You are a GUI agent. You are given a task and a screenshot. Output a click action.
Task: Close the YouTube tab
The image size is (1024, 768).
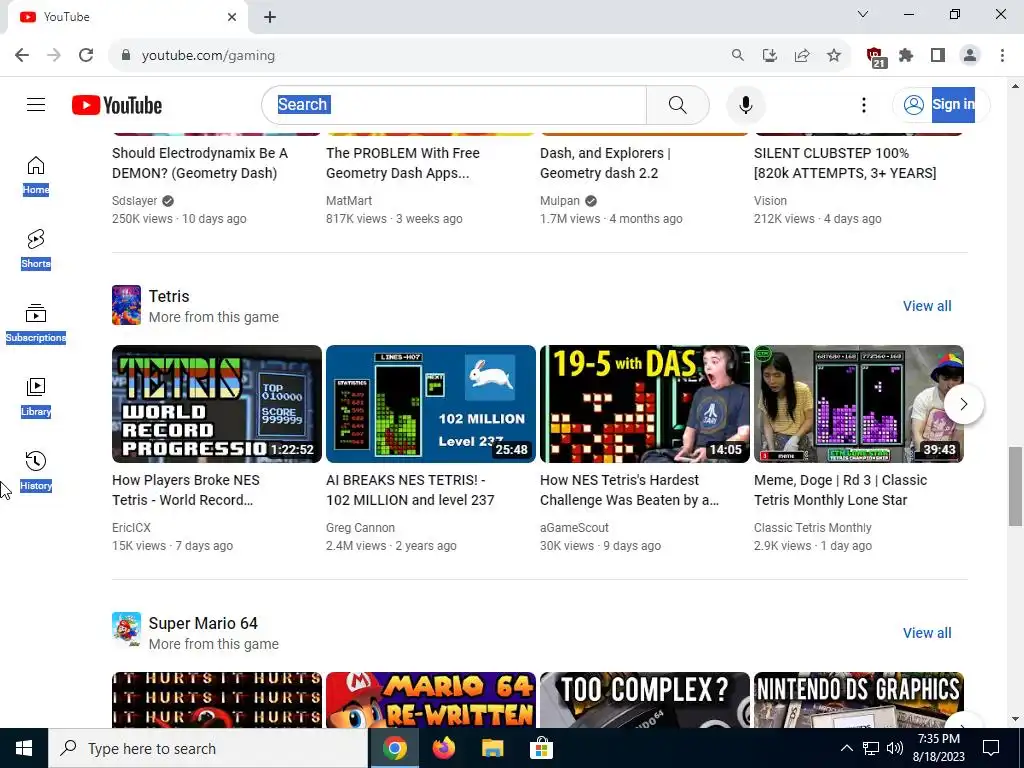click(x=232, y=17)
